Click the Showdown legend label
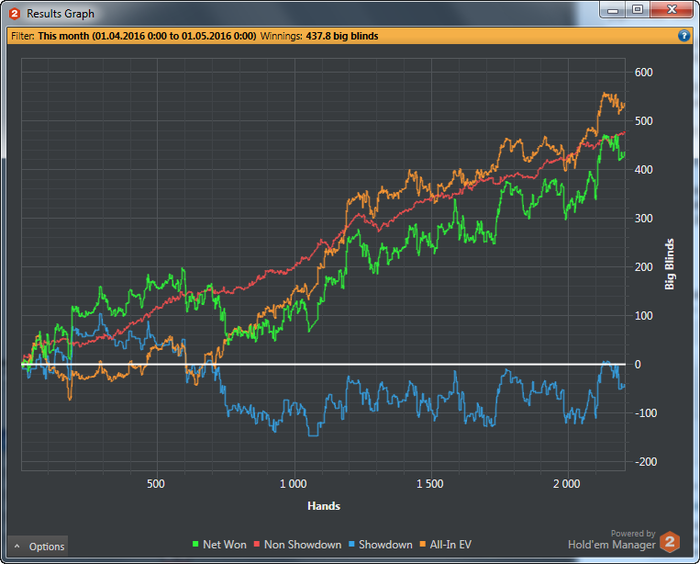The height and width of the screenshot is (564, 700). point(386,544)
